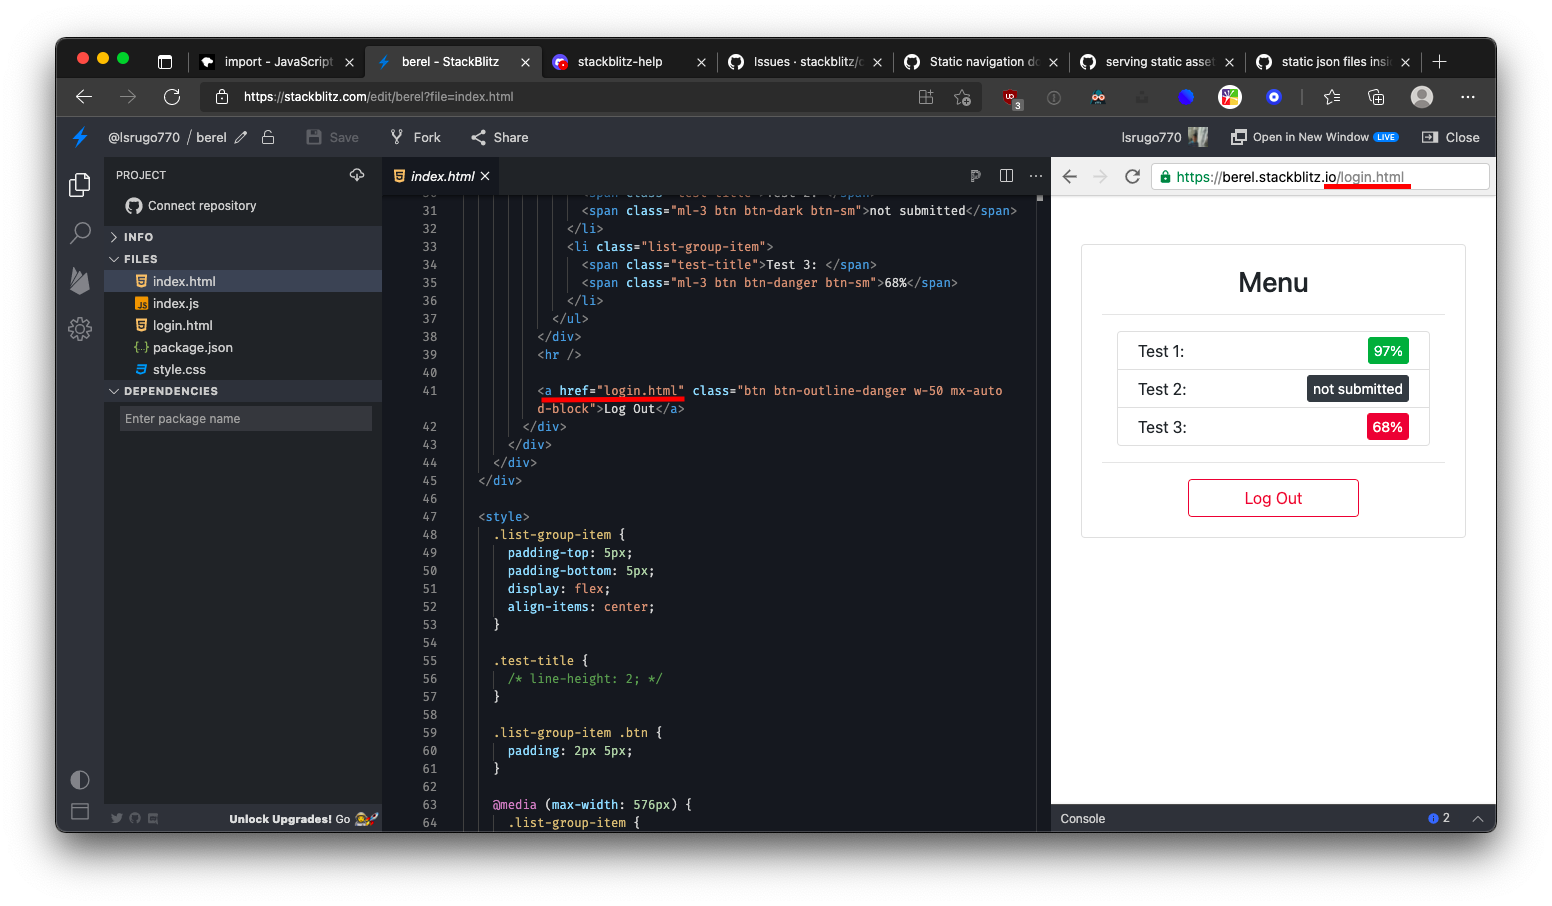Refresh the preview pane
The width and height of the screenshot is (1552, 906).
(1132, 176)
